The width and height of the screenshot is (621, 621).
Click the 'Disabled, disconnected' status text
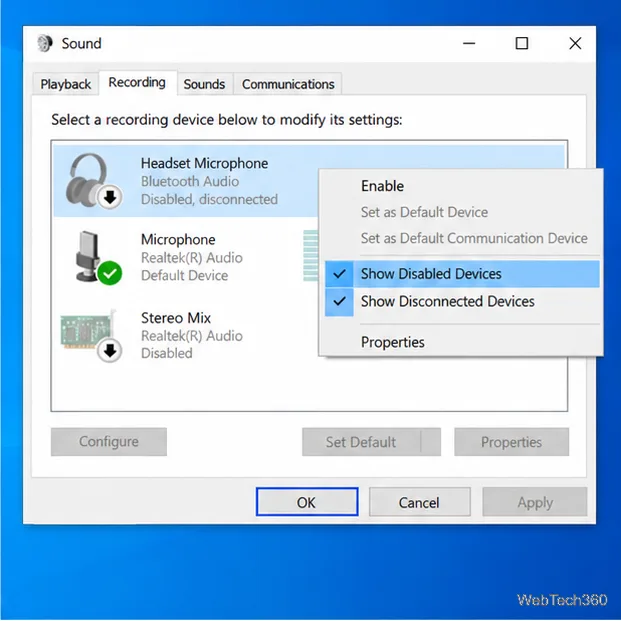pyautogui.click(x=209, y=199)
